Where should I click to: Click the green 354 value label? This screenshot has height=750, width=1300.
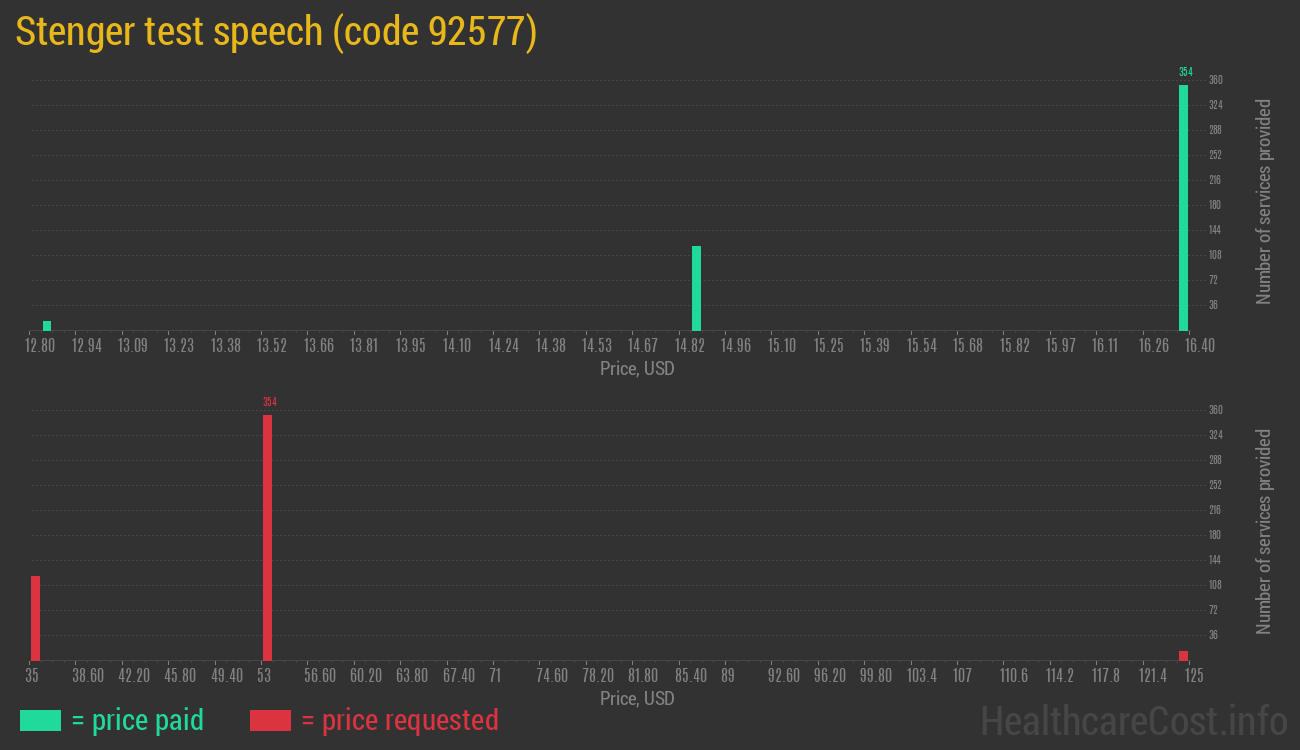click(1185, 72)
